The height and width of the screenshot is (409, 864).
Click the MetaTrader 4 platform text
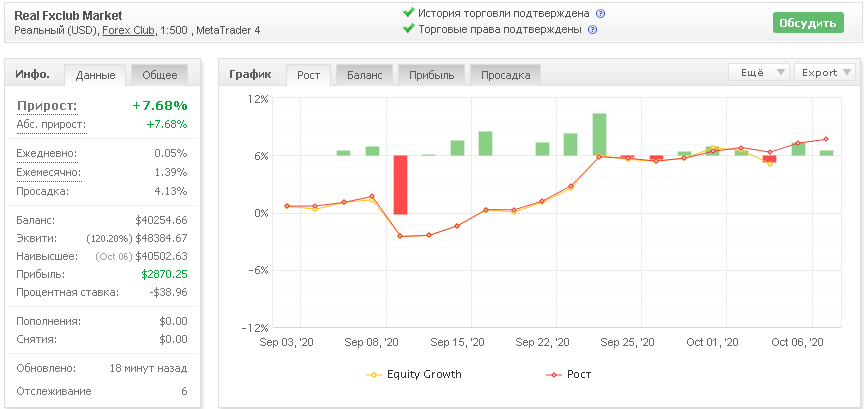coord(228,31)
